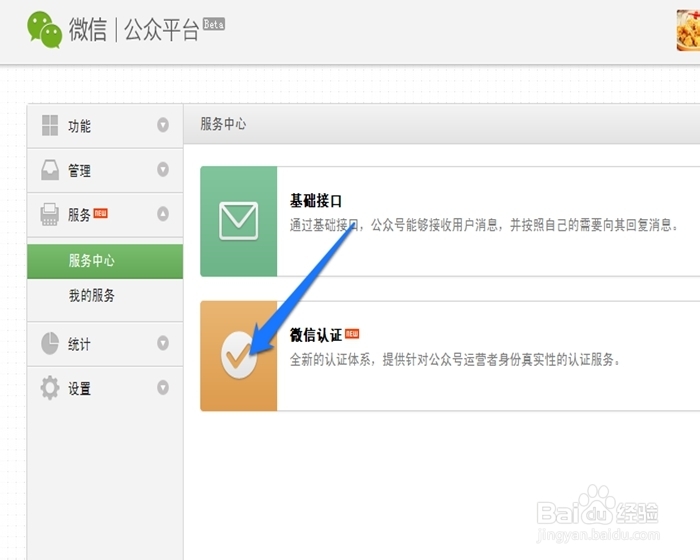Click the Beta badge beside 公众平台

click(214, 24)
